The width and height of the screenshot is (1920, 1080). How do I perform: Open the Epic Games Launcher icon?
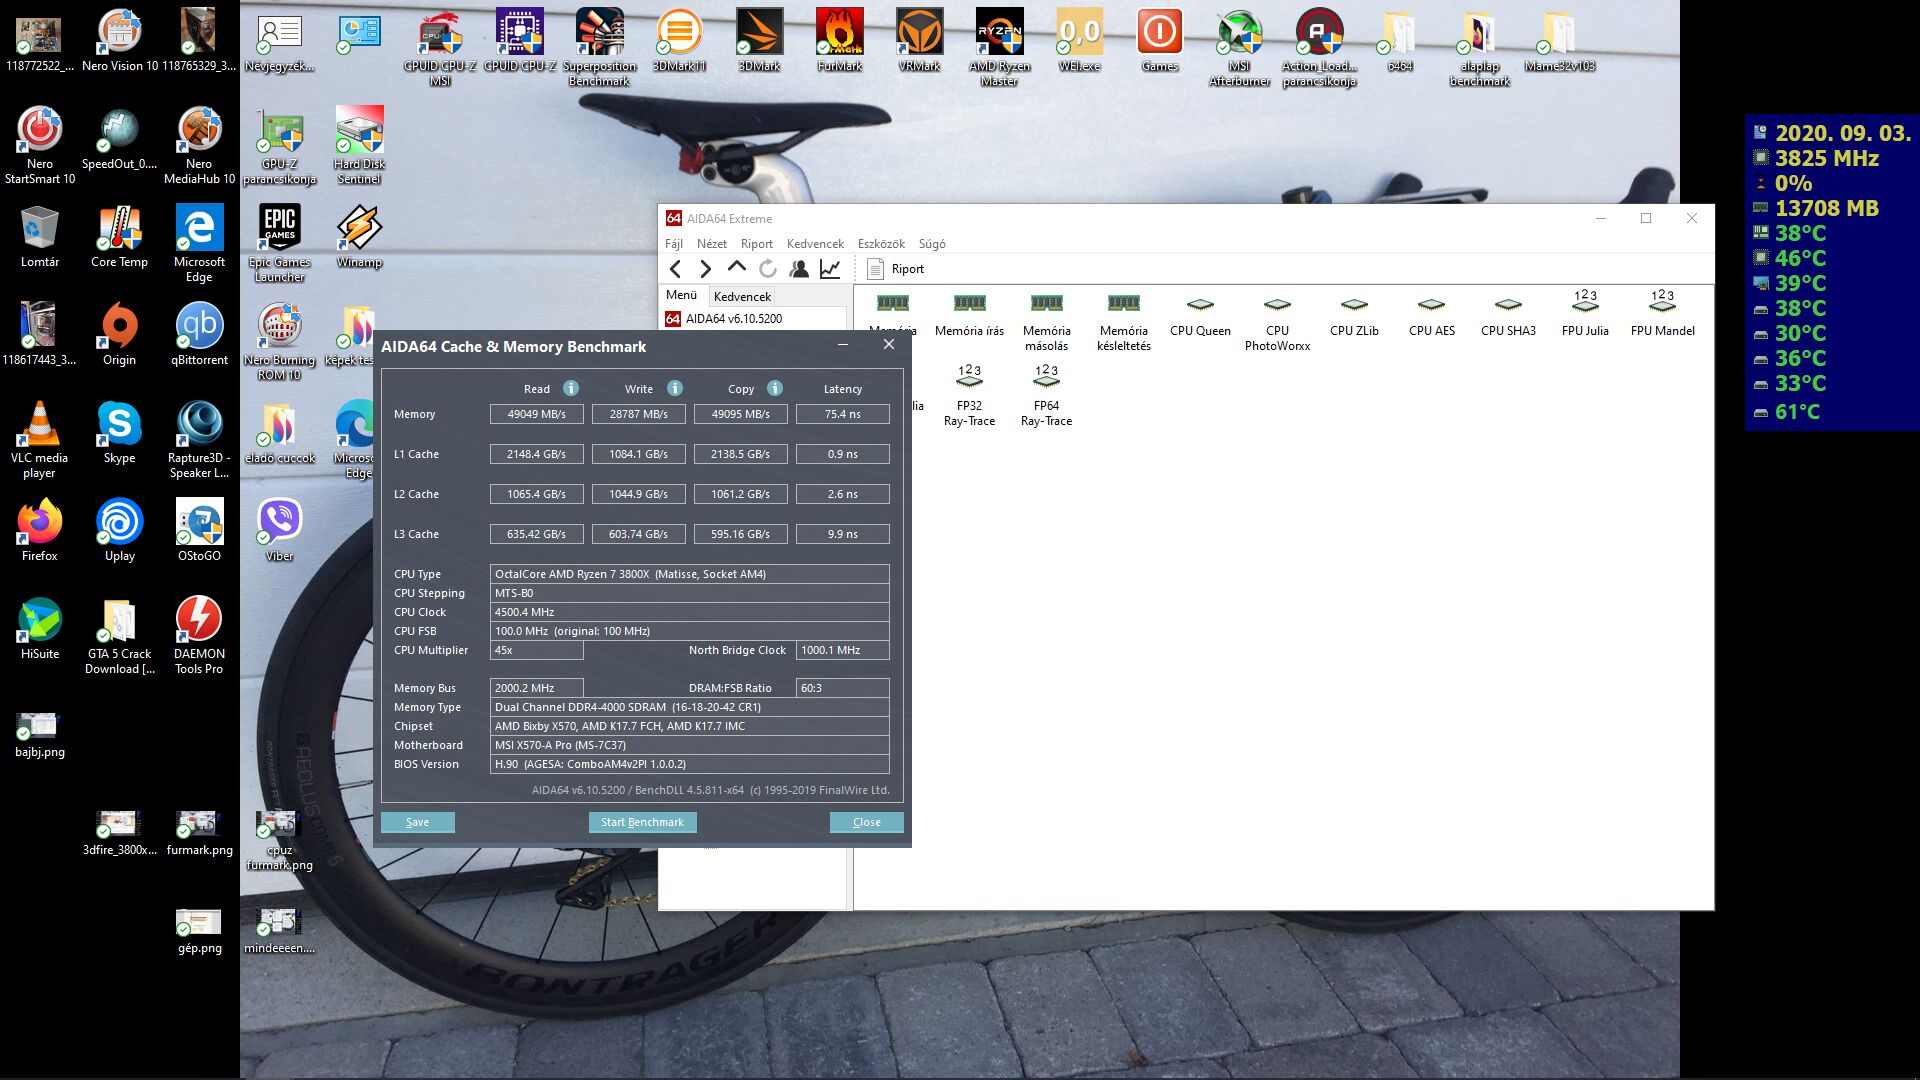click(279, 243)
